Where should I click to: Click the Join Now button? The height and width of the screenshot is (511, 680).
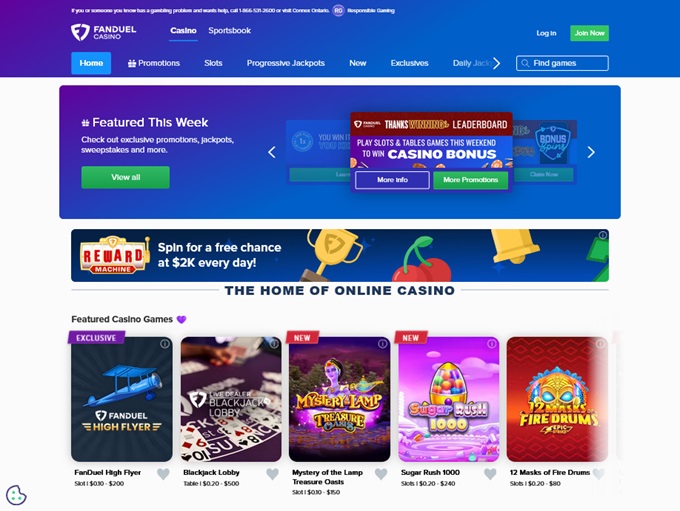point(589,33)
